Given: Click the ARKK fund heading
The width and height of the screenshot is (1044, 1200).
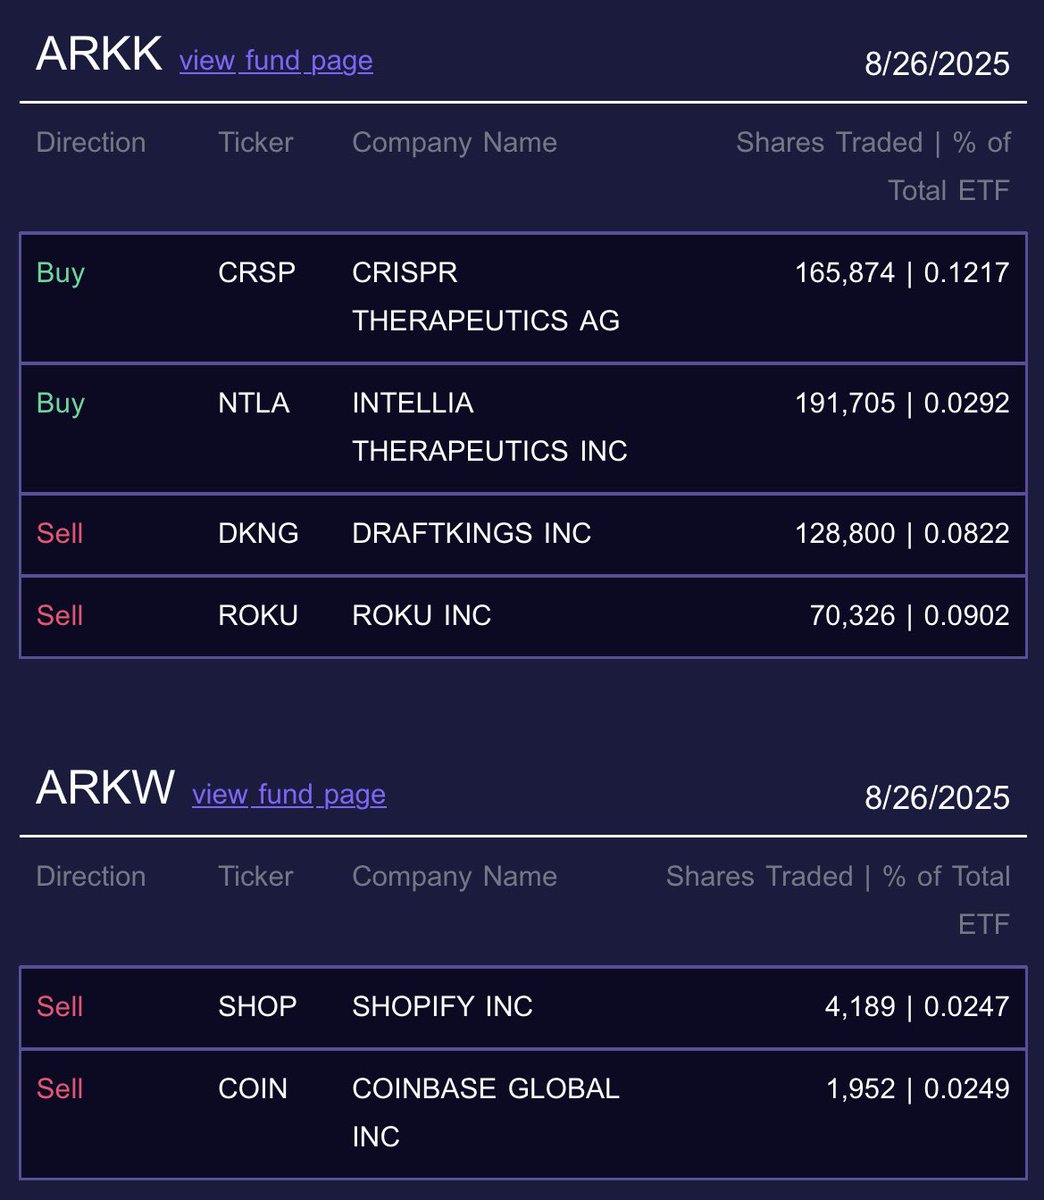Looking at the screenshot, I should 99,53.
